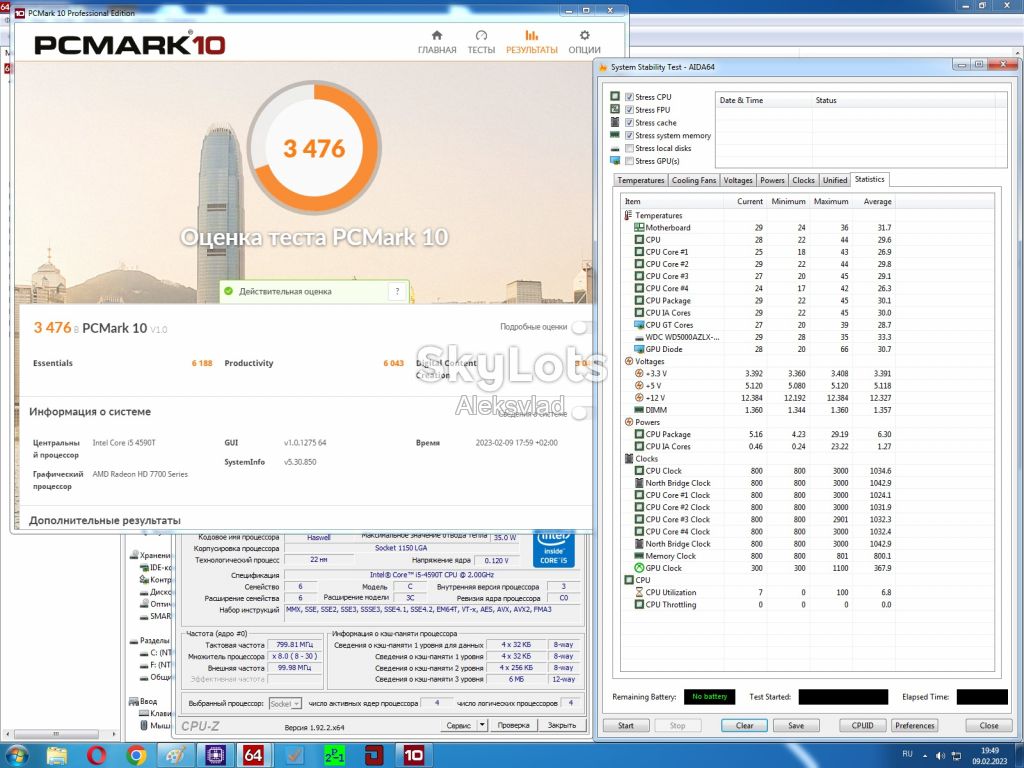Uncheck the Stress system memory checkbox
The image size is (1024, 768).
[630, 135]
